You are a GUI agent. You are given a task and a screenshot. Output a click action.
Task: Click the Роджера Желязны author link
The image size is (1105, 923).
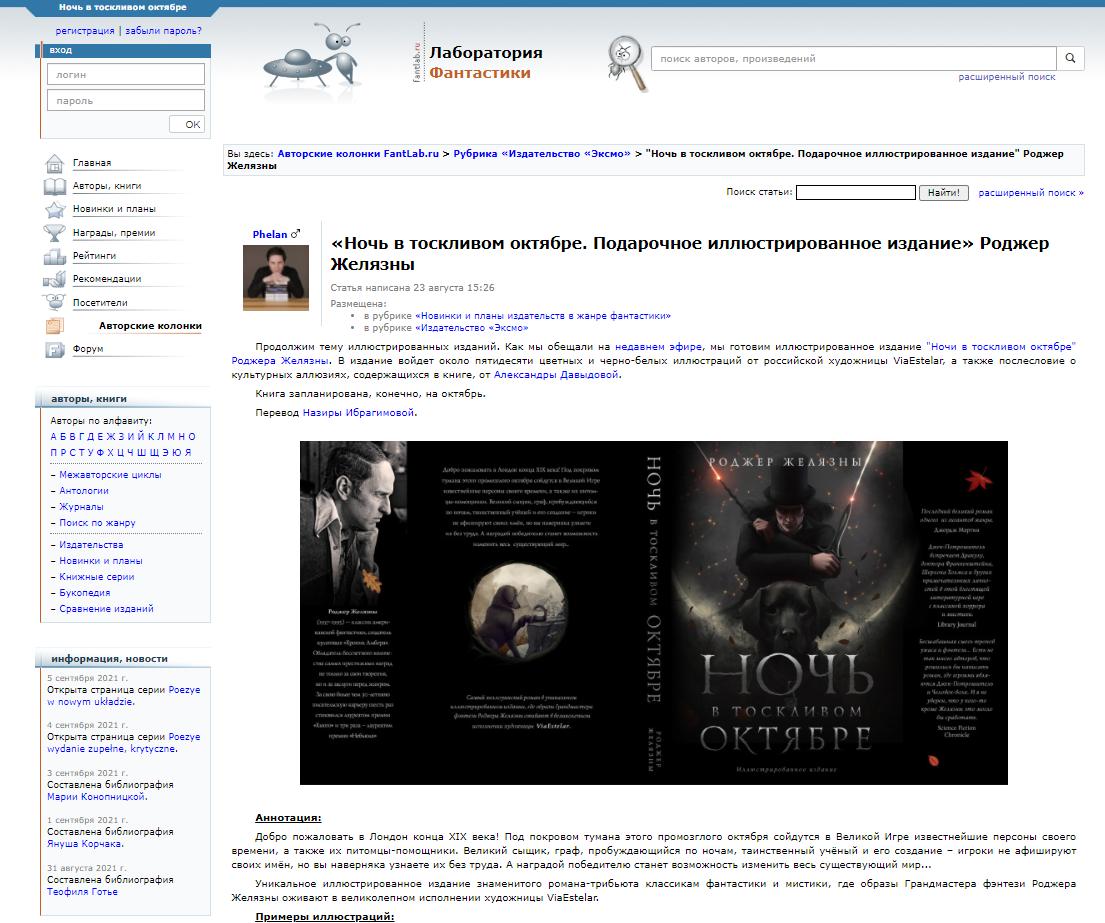280,361
